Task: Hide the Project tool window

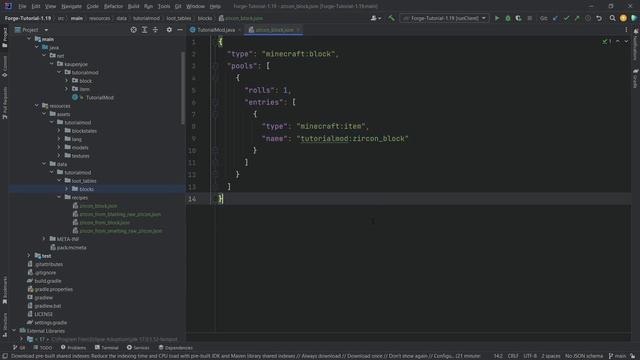Action: tap(180, 30)
